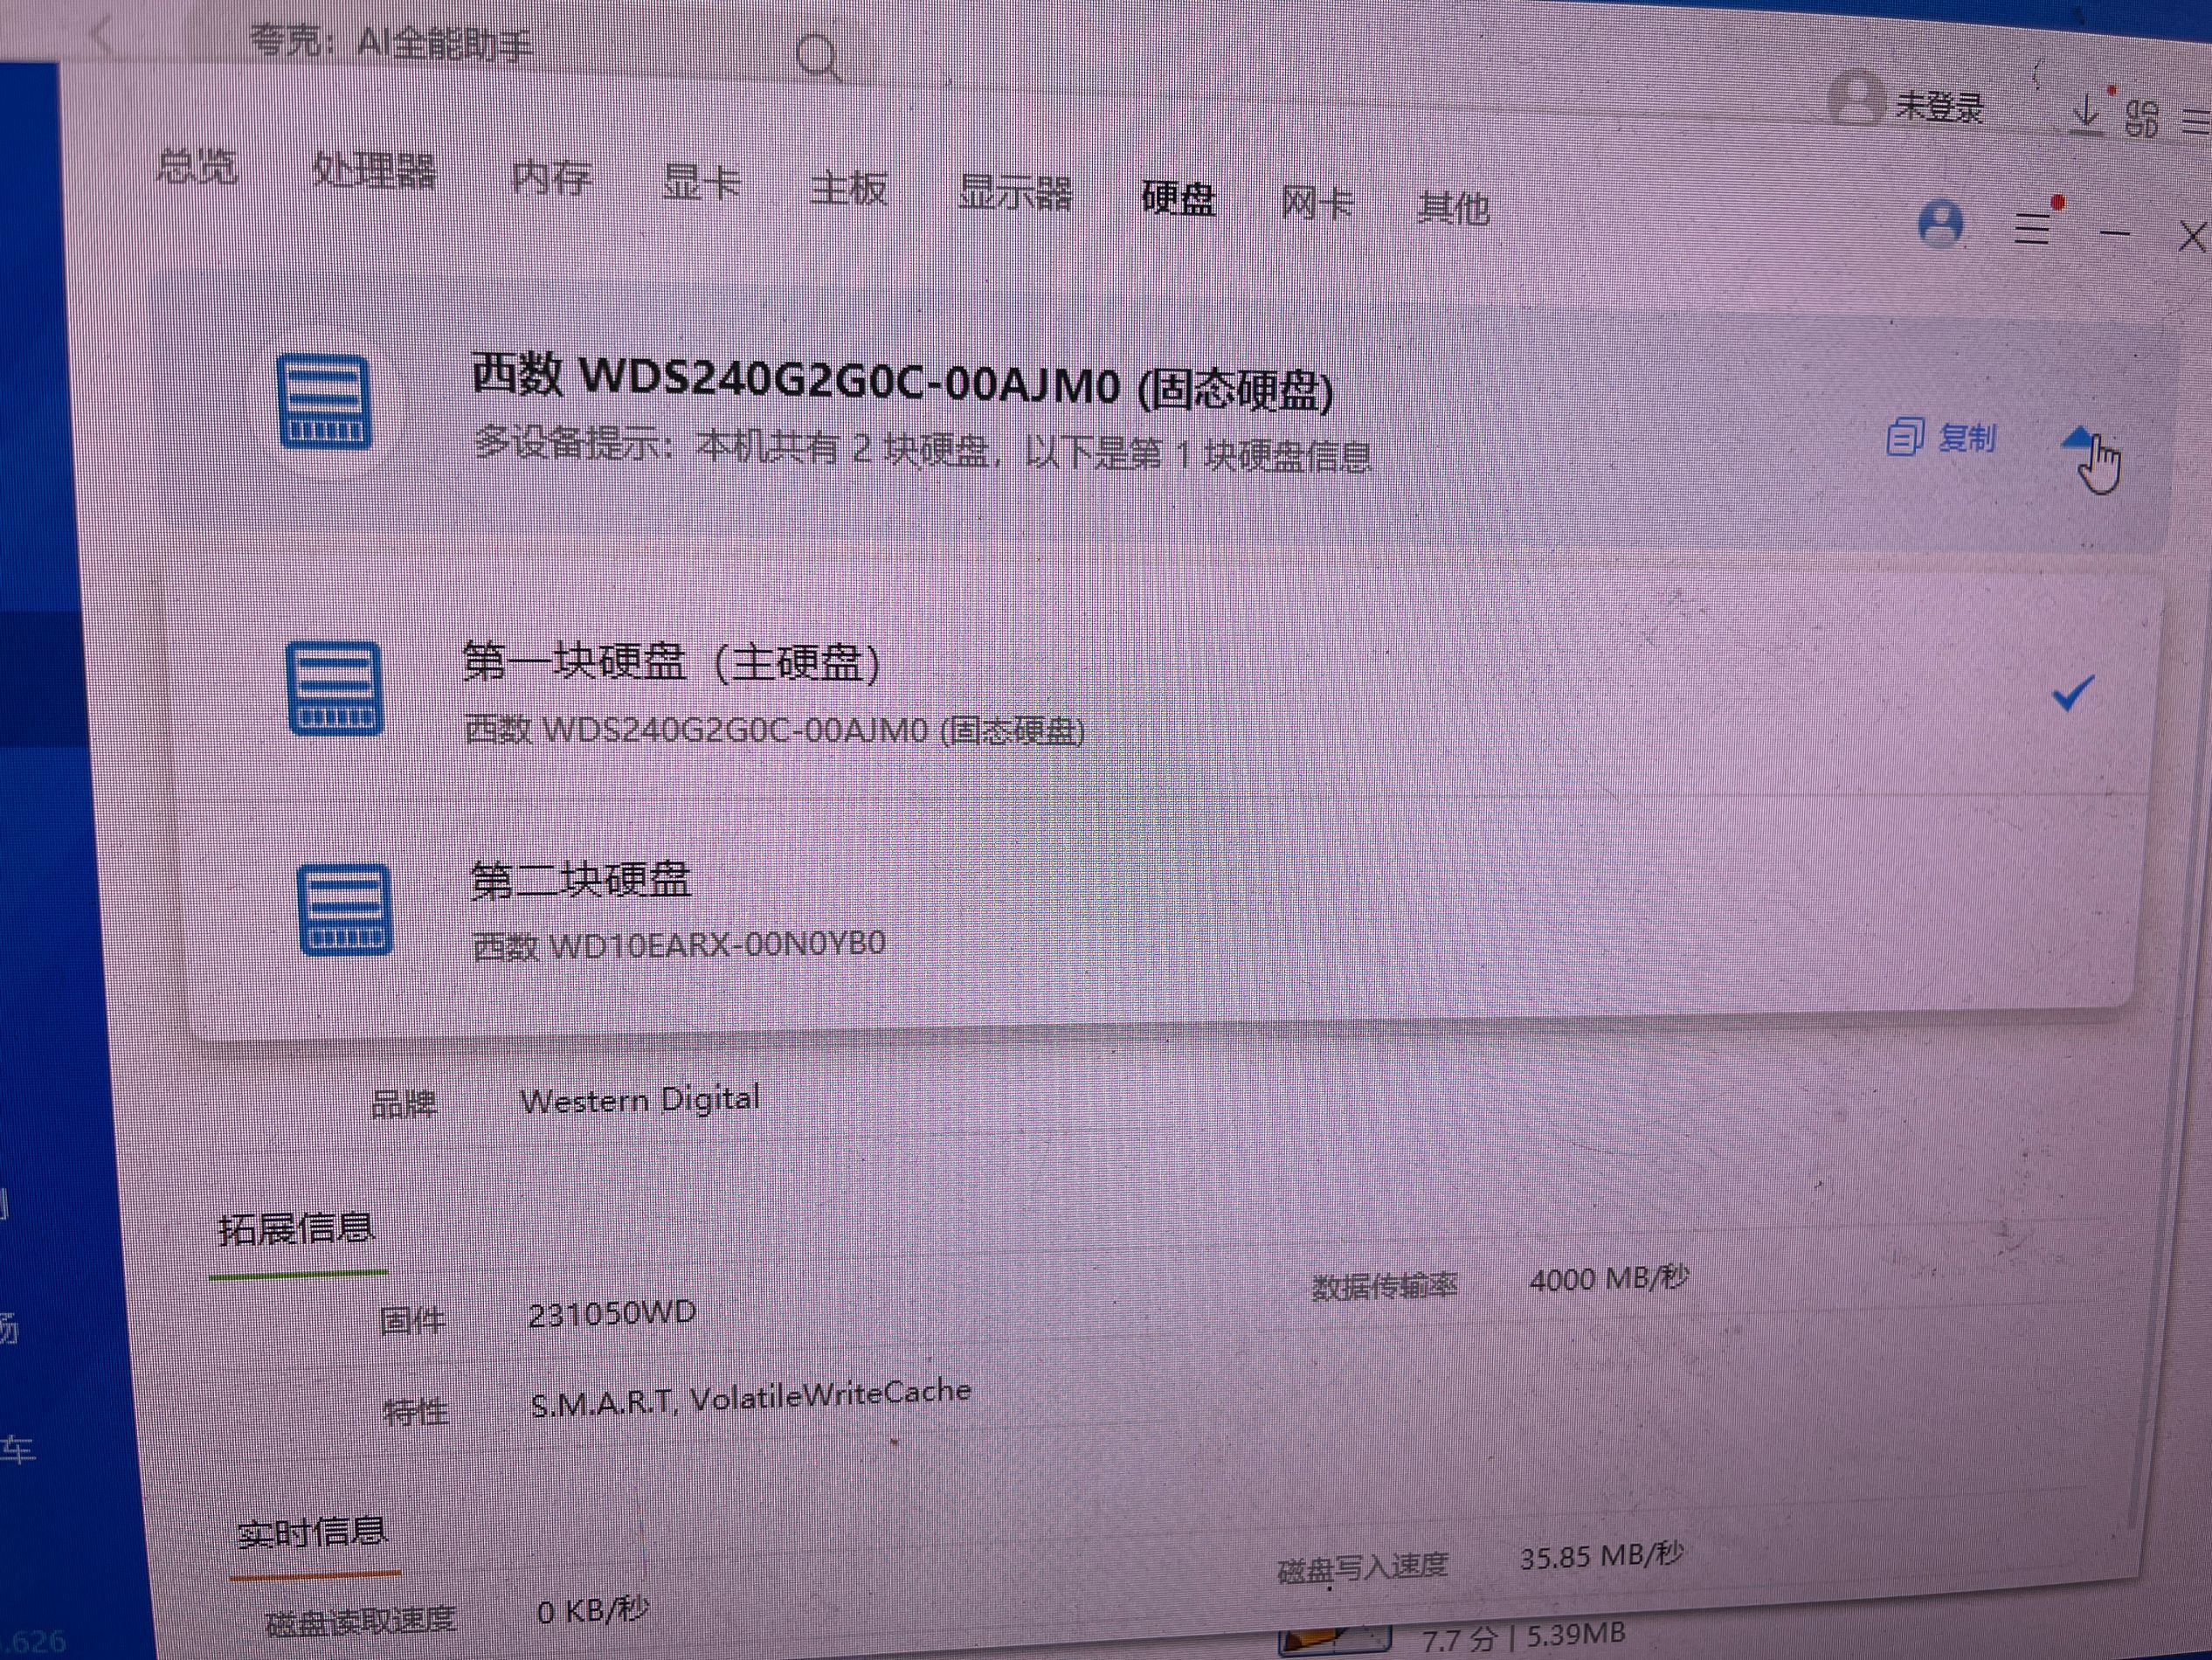Click the 0 KB/秒 read speed value
2212x1660 pixels.
593,1610
